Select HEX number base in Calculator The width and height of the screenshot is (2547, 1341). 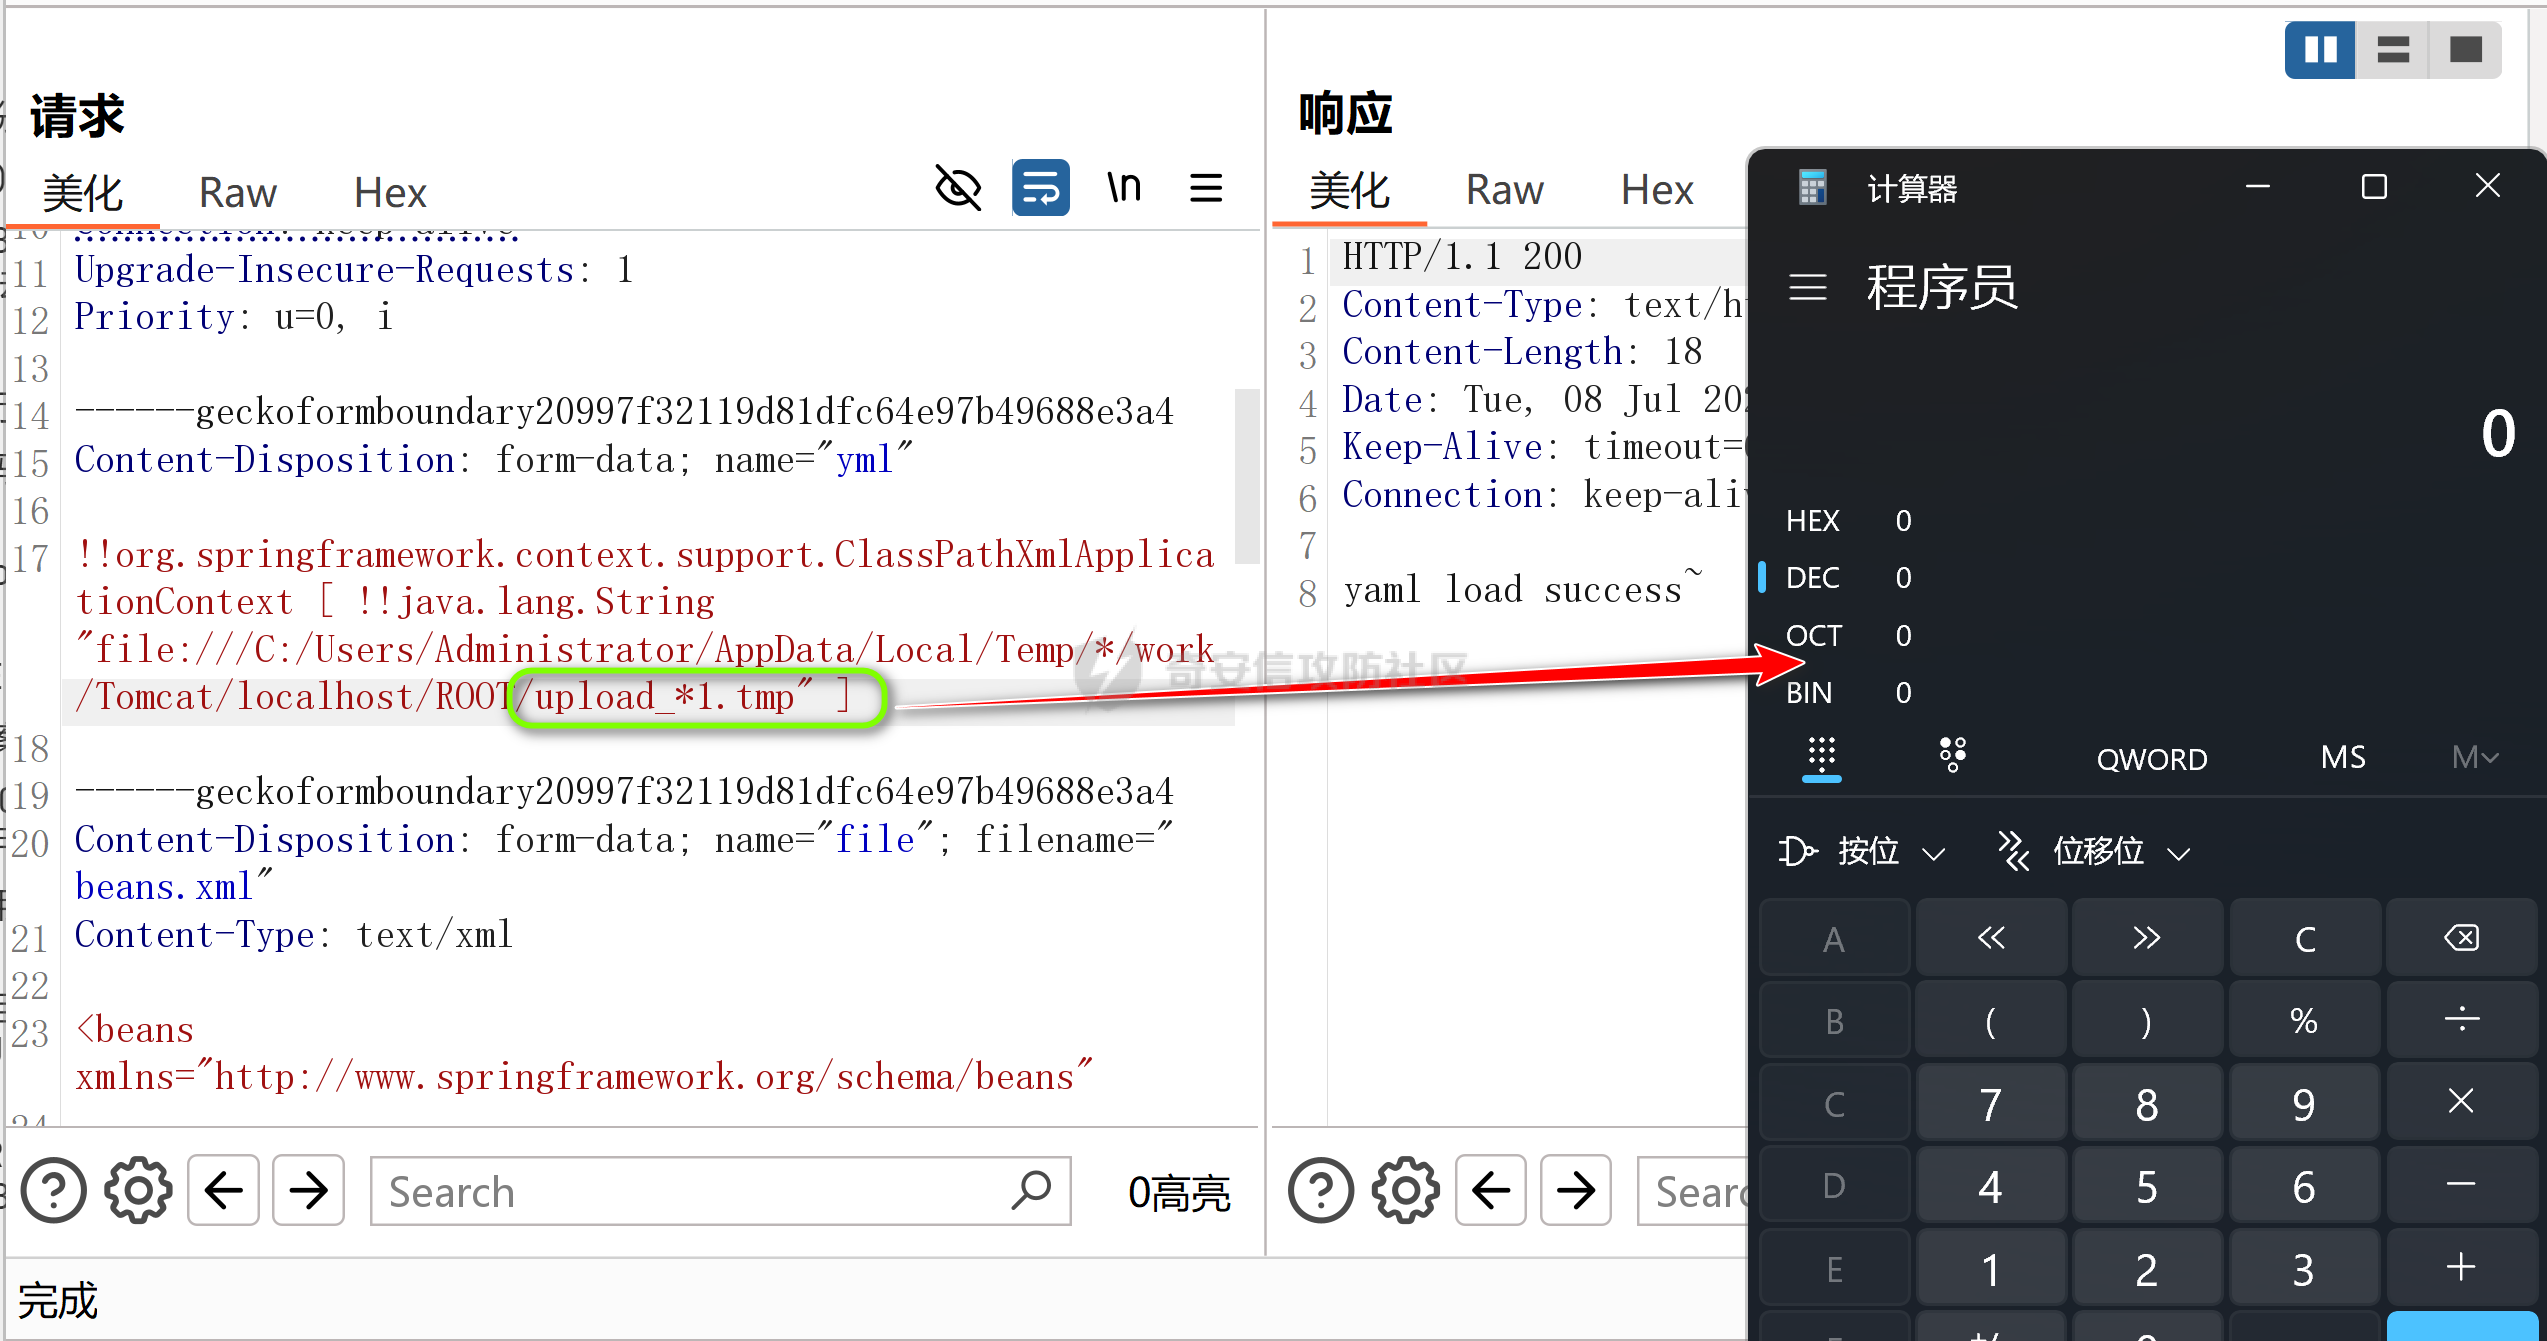(x=1848, y=520)
